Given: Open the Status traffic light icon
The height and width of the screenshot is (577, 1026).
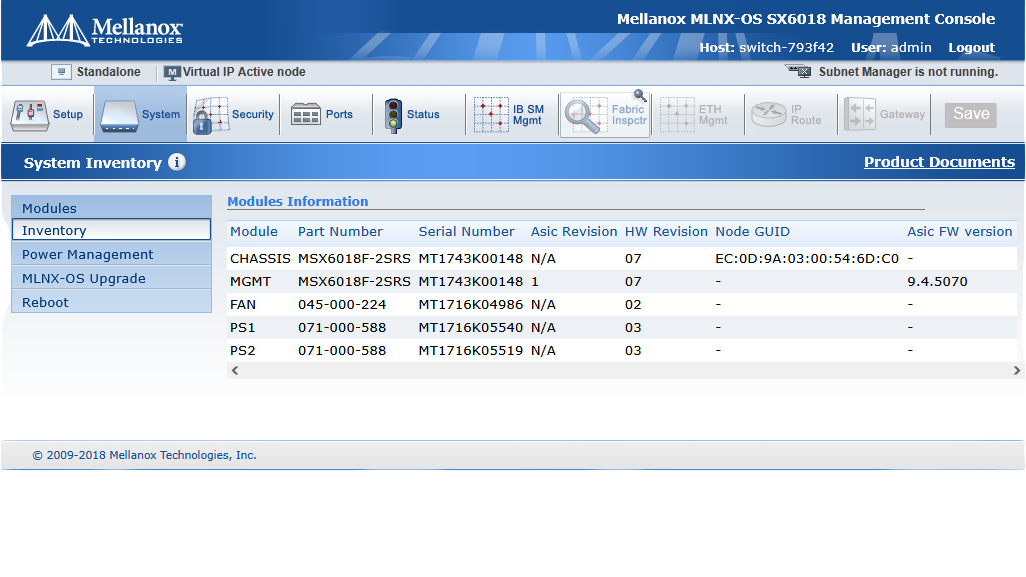Looking at the screenshot, I should point(393,116).
